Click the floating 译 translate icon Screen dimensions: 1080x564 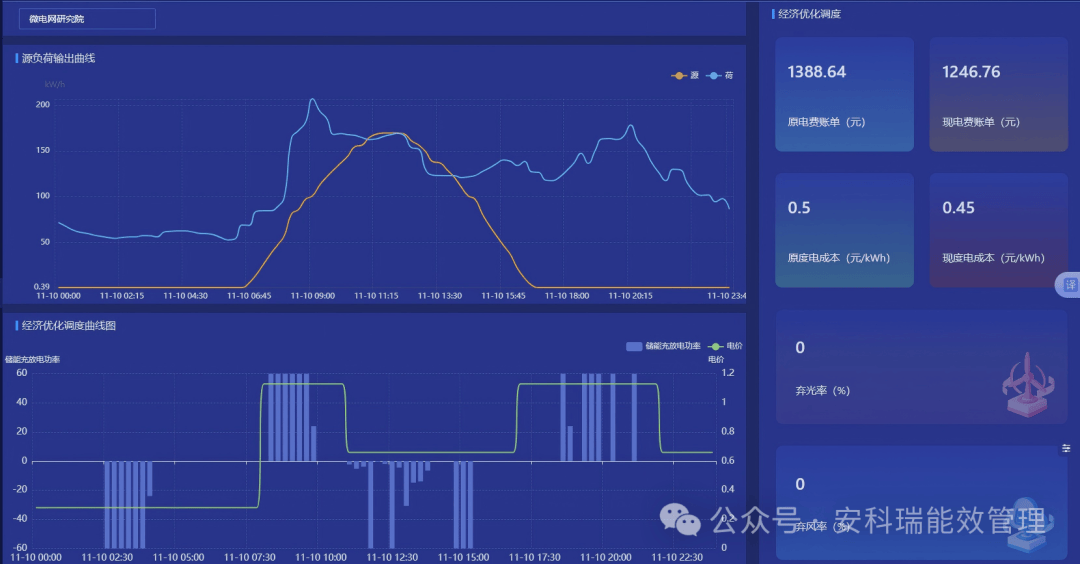point(1069,285)
